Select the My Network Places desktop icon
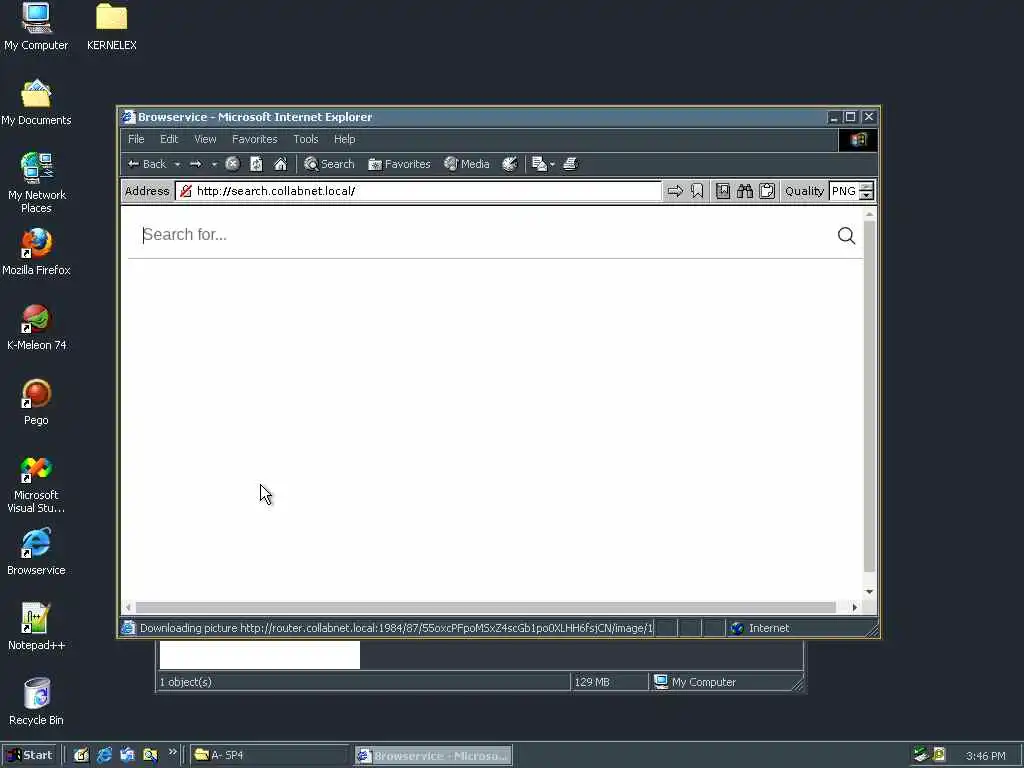The height and width of the screenshot is (768, 1024). (37, 183)
